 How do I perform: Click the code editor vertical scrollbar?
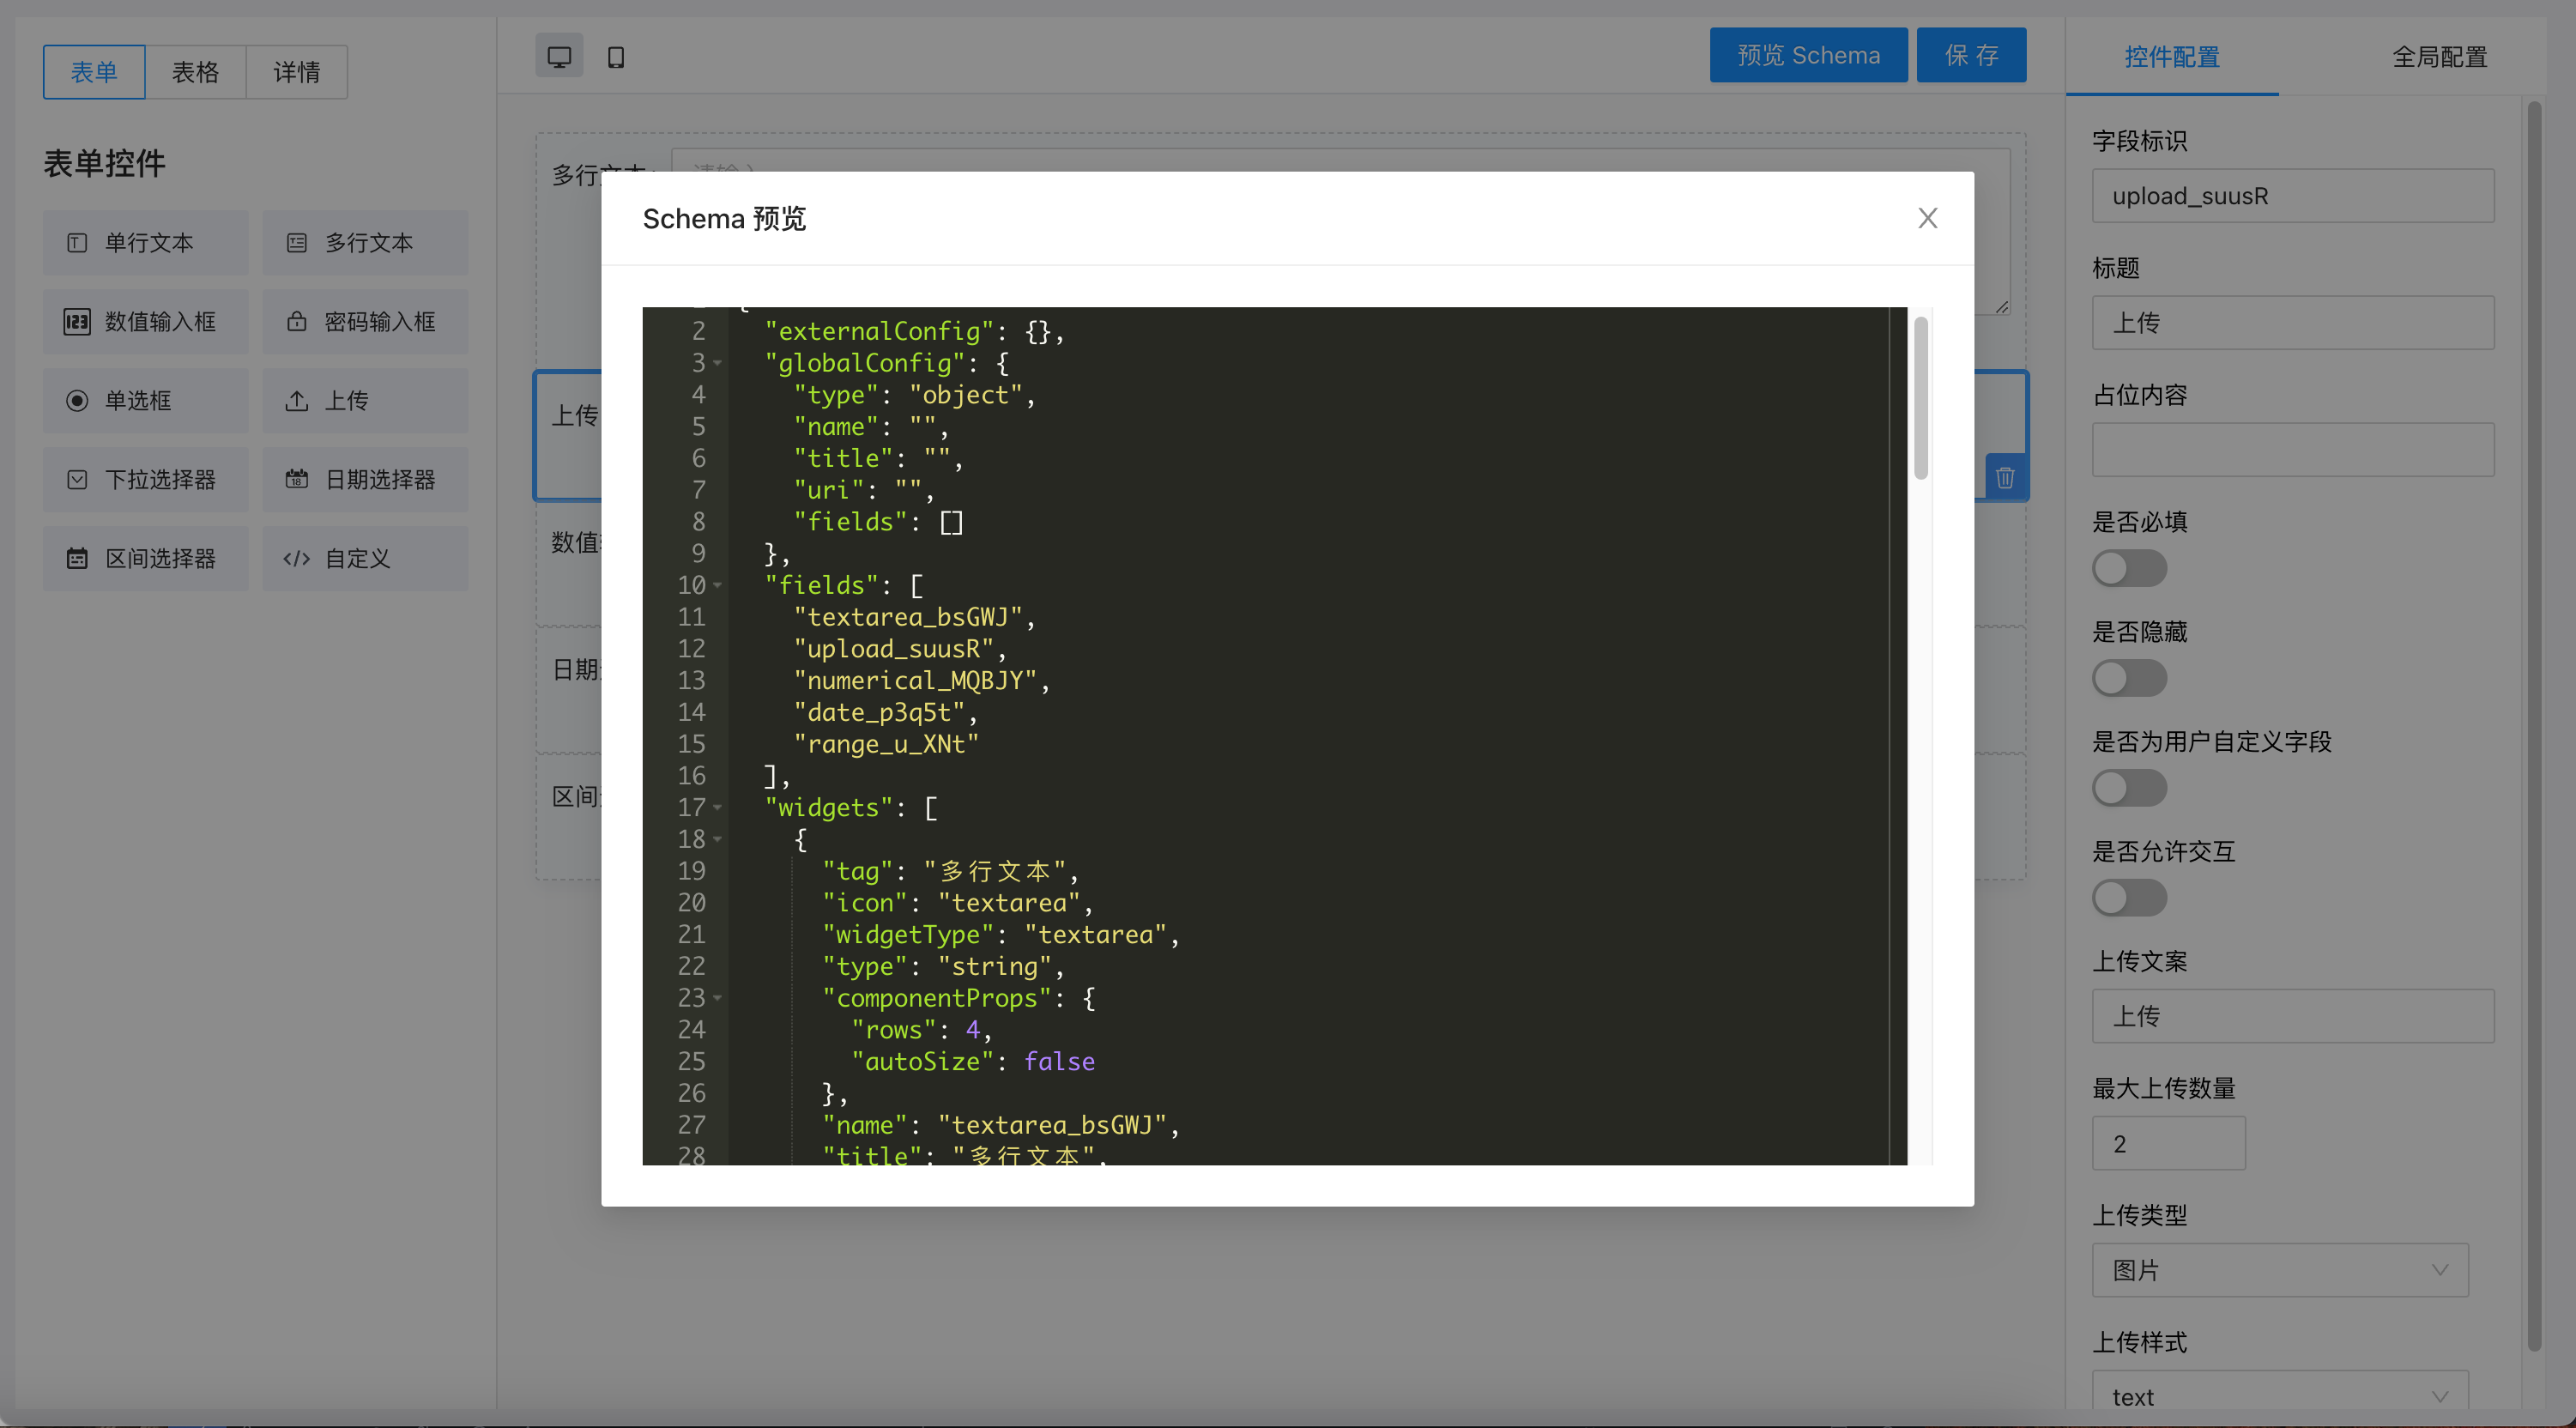(x=1920, y=398)
